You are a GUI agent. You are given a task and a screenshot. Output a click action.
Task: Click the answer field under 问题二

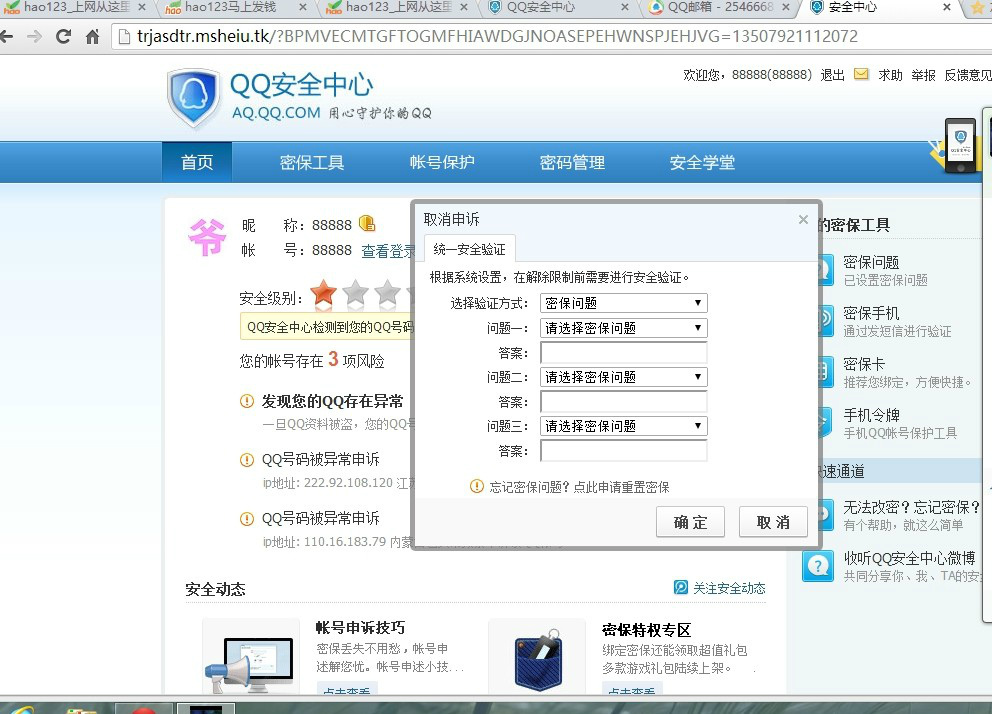(x=624, y=401)
